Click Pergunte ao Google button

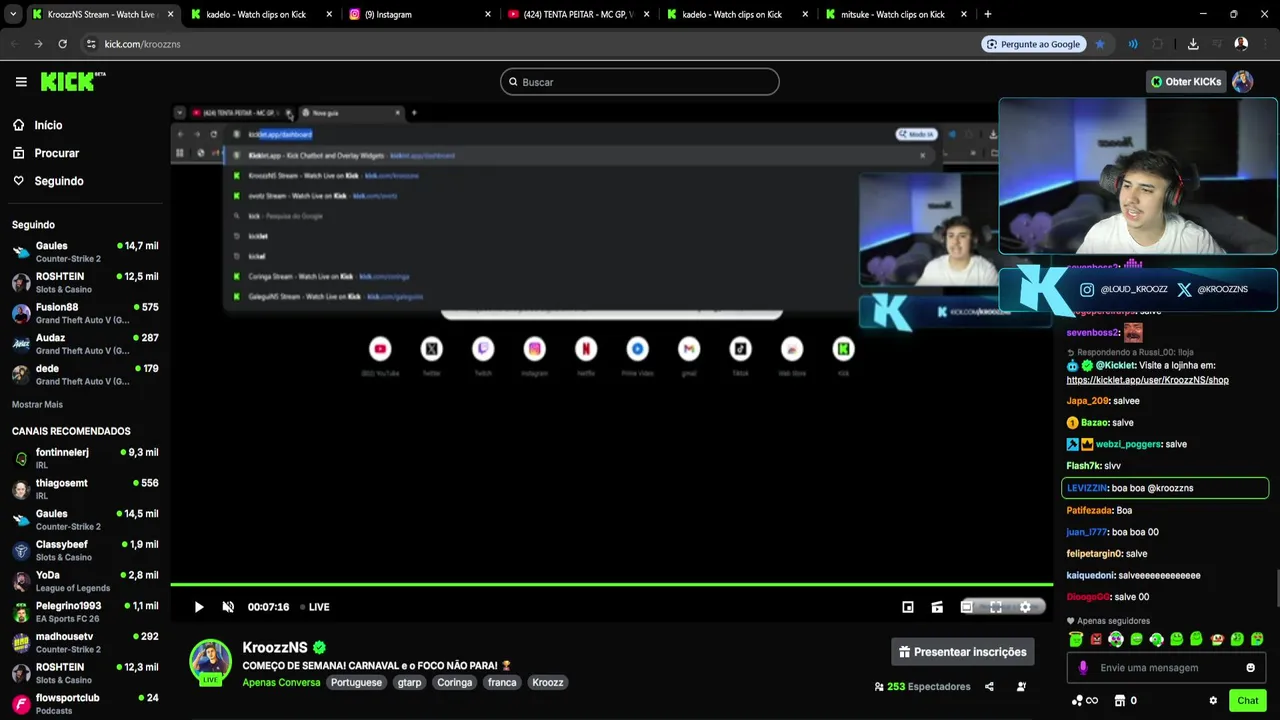(x=1033, y=44)
